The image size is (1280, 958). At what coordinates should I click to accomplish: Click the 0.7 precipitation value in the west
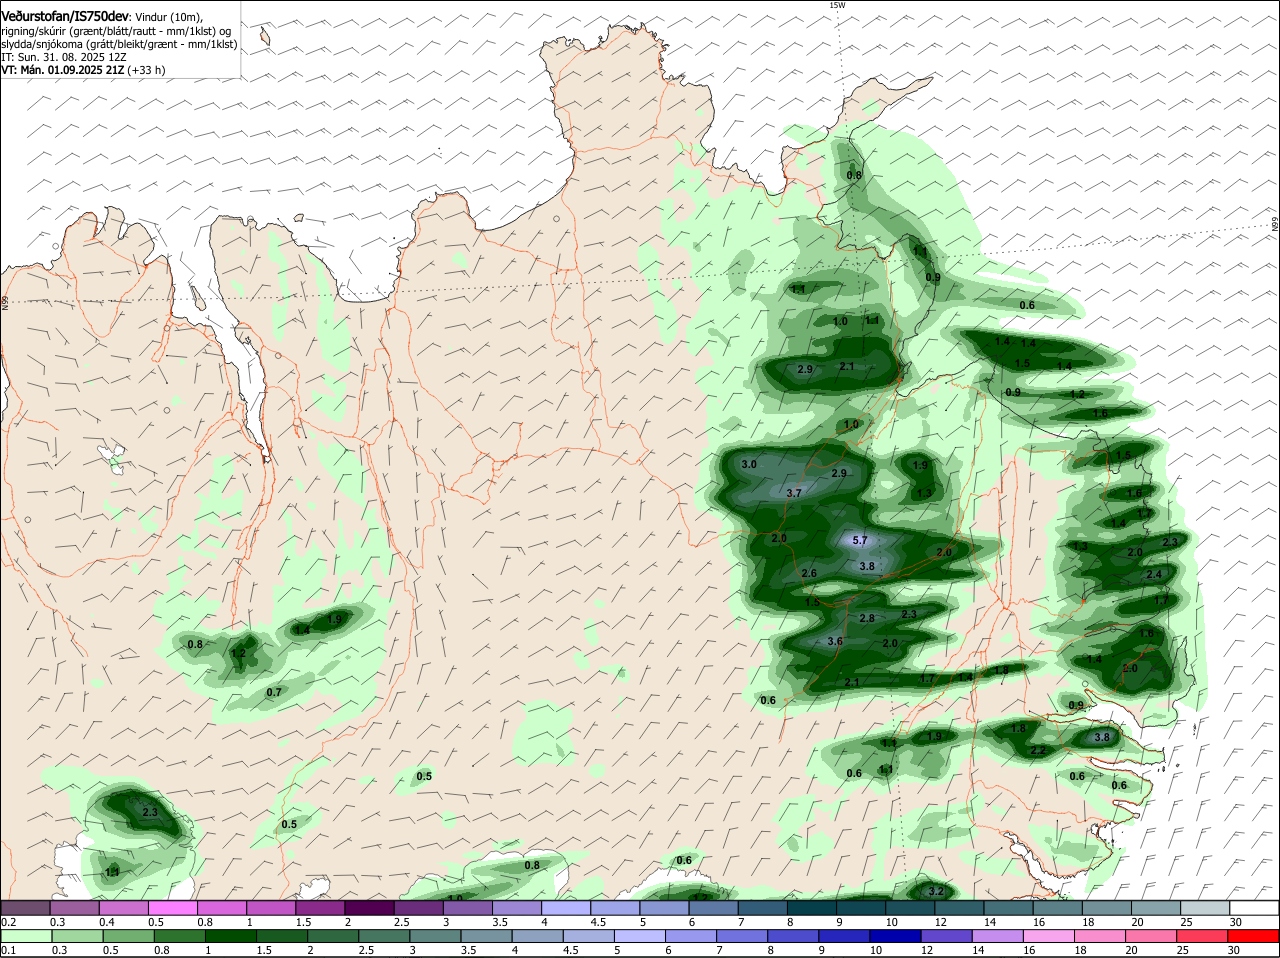click(274, 692)
